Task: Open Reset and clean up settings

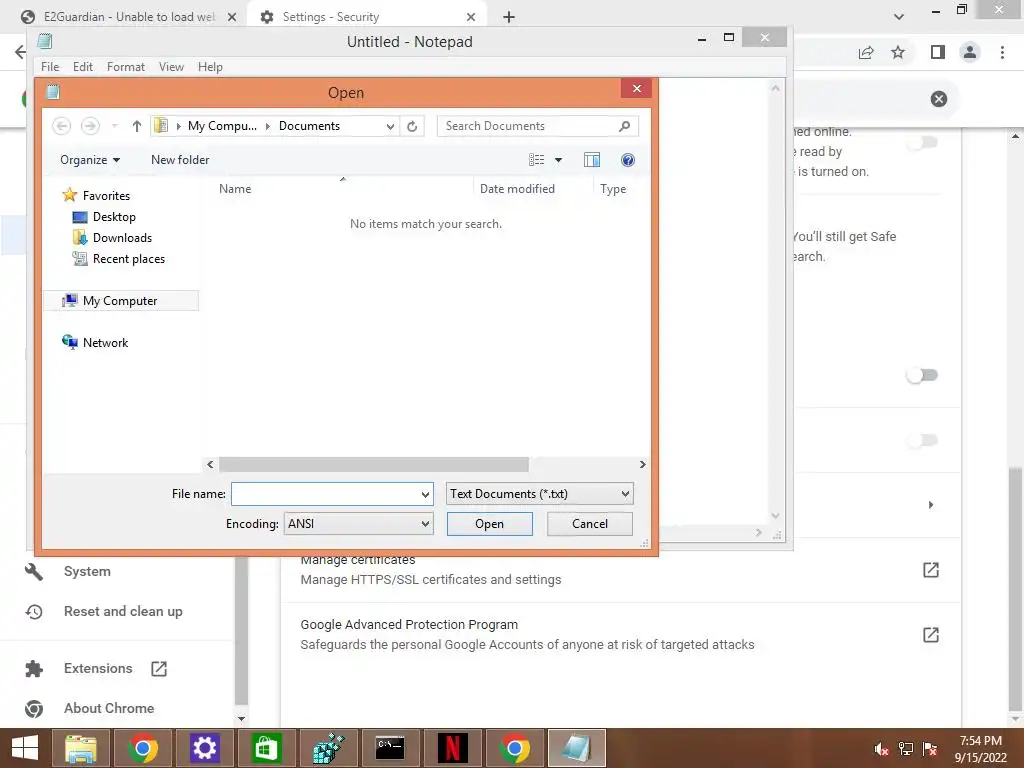Action: 123,612
